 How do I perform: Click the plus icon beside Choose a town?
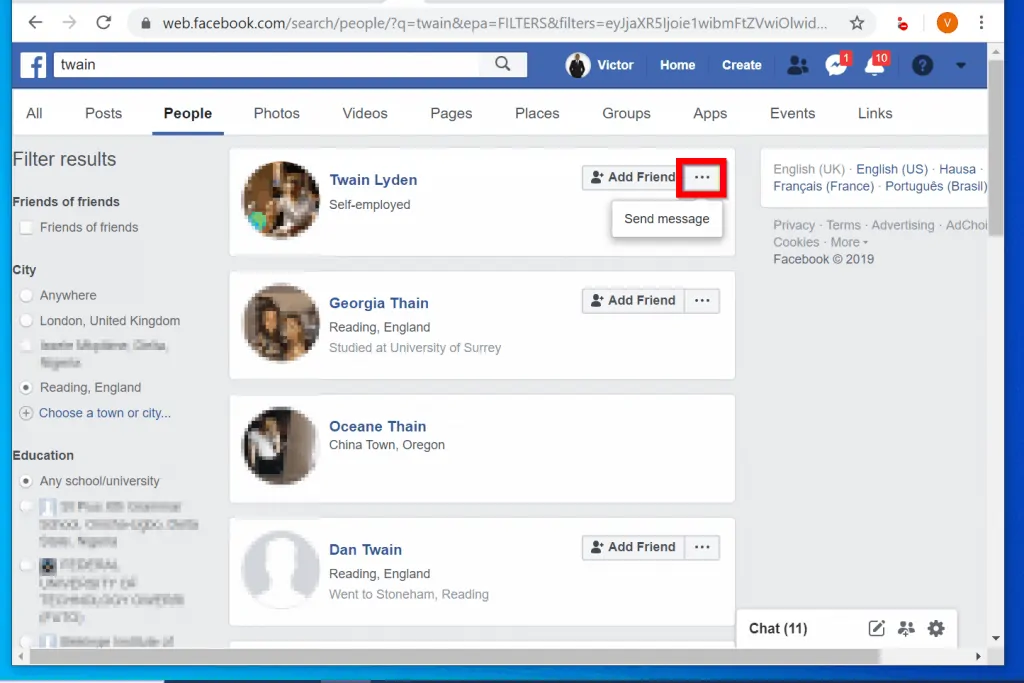pos(26,413)
